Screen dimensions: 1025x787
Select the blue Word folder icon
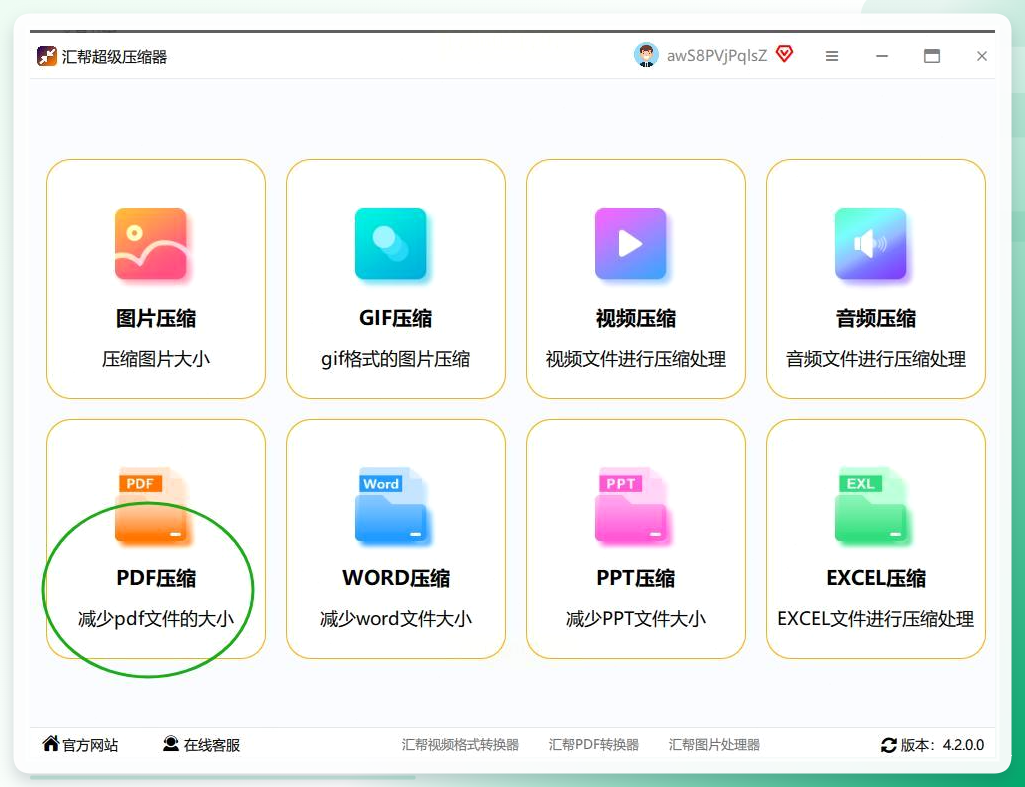coord(391,506)
